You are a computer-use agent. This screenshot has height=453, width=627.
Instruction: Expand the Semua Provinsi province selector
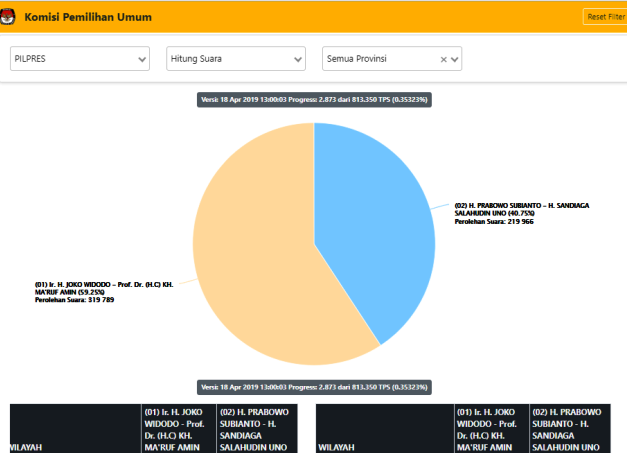click(x=380, y=59)
